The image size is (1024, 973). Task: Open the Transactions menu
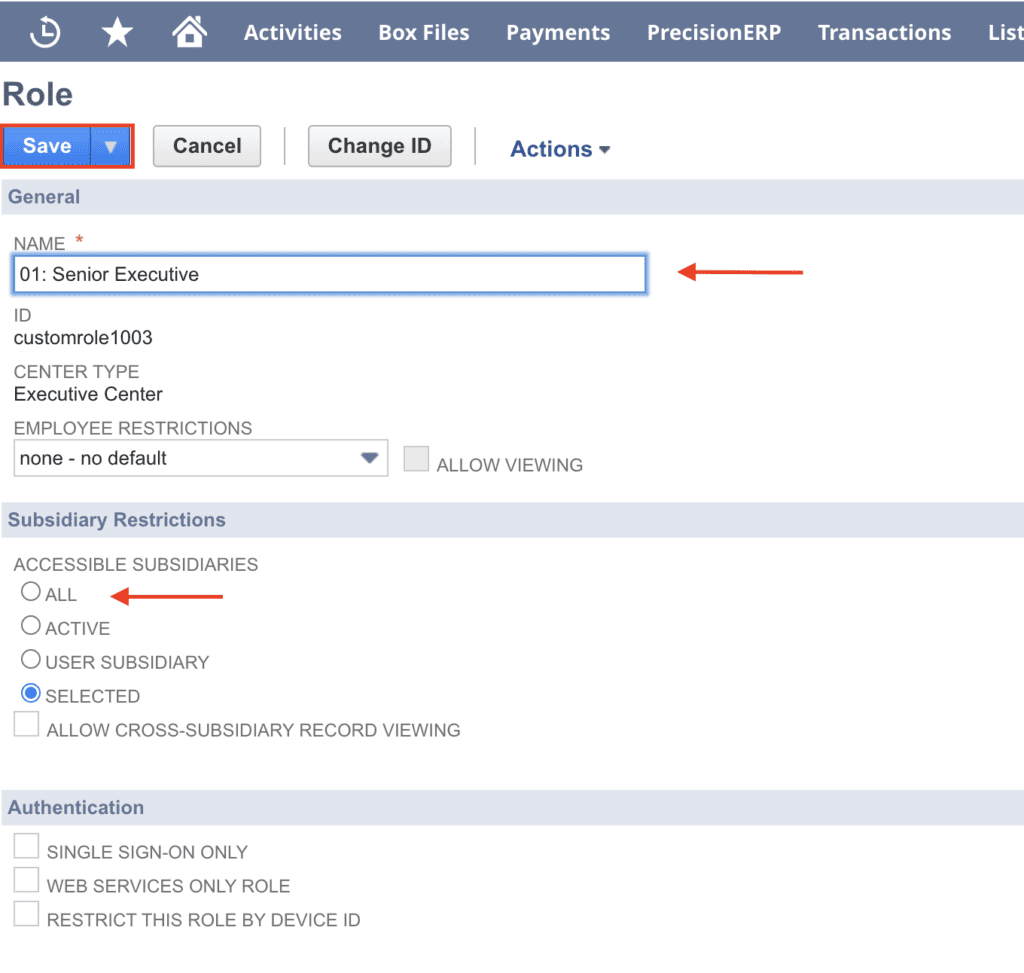tap(884, 32)
